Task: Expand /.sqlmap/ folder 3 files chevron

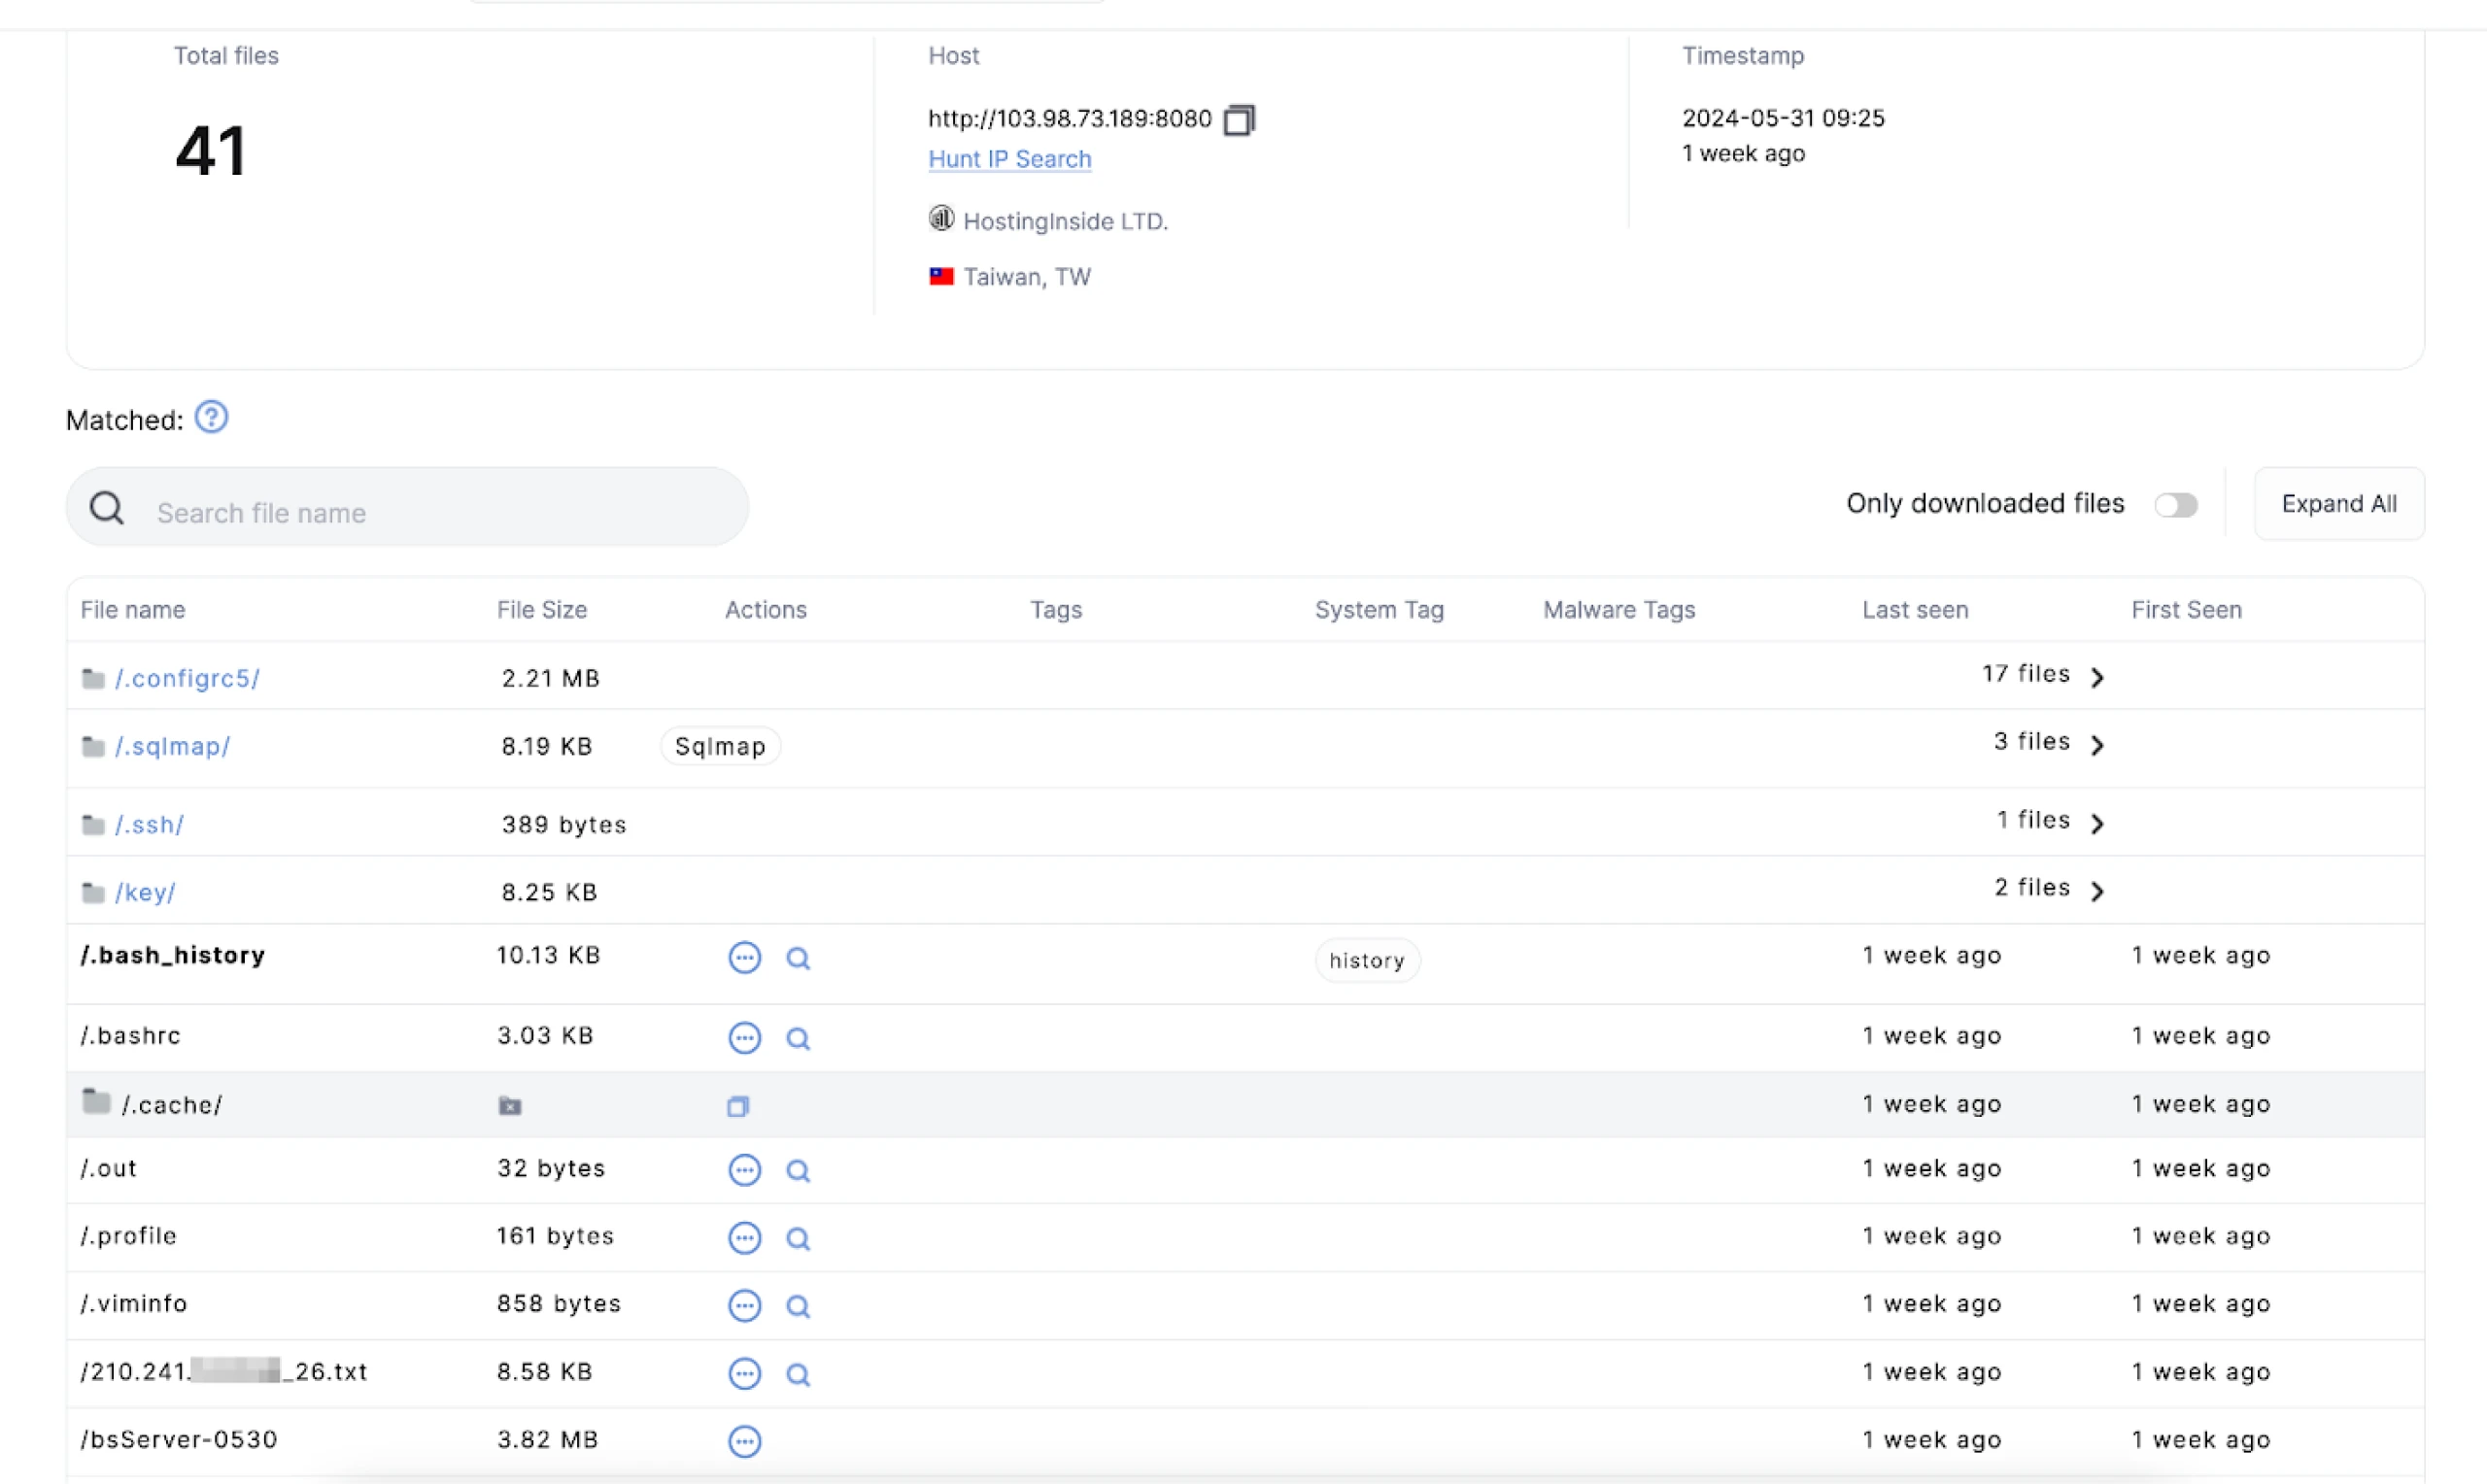Action: (2097, 745)
